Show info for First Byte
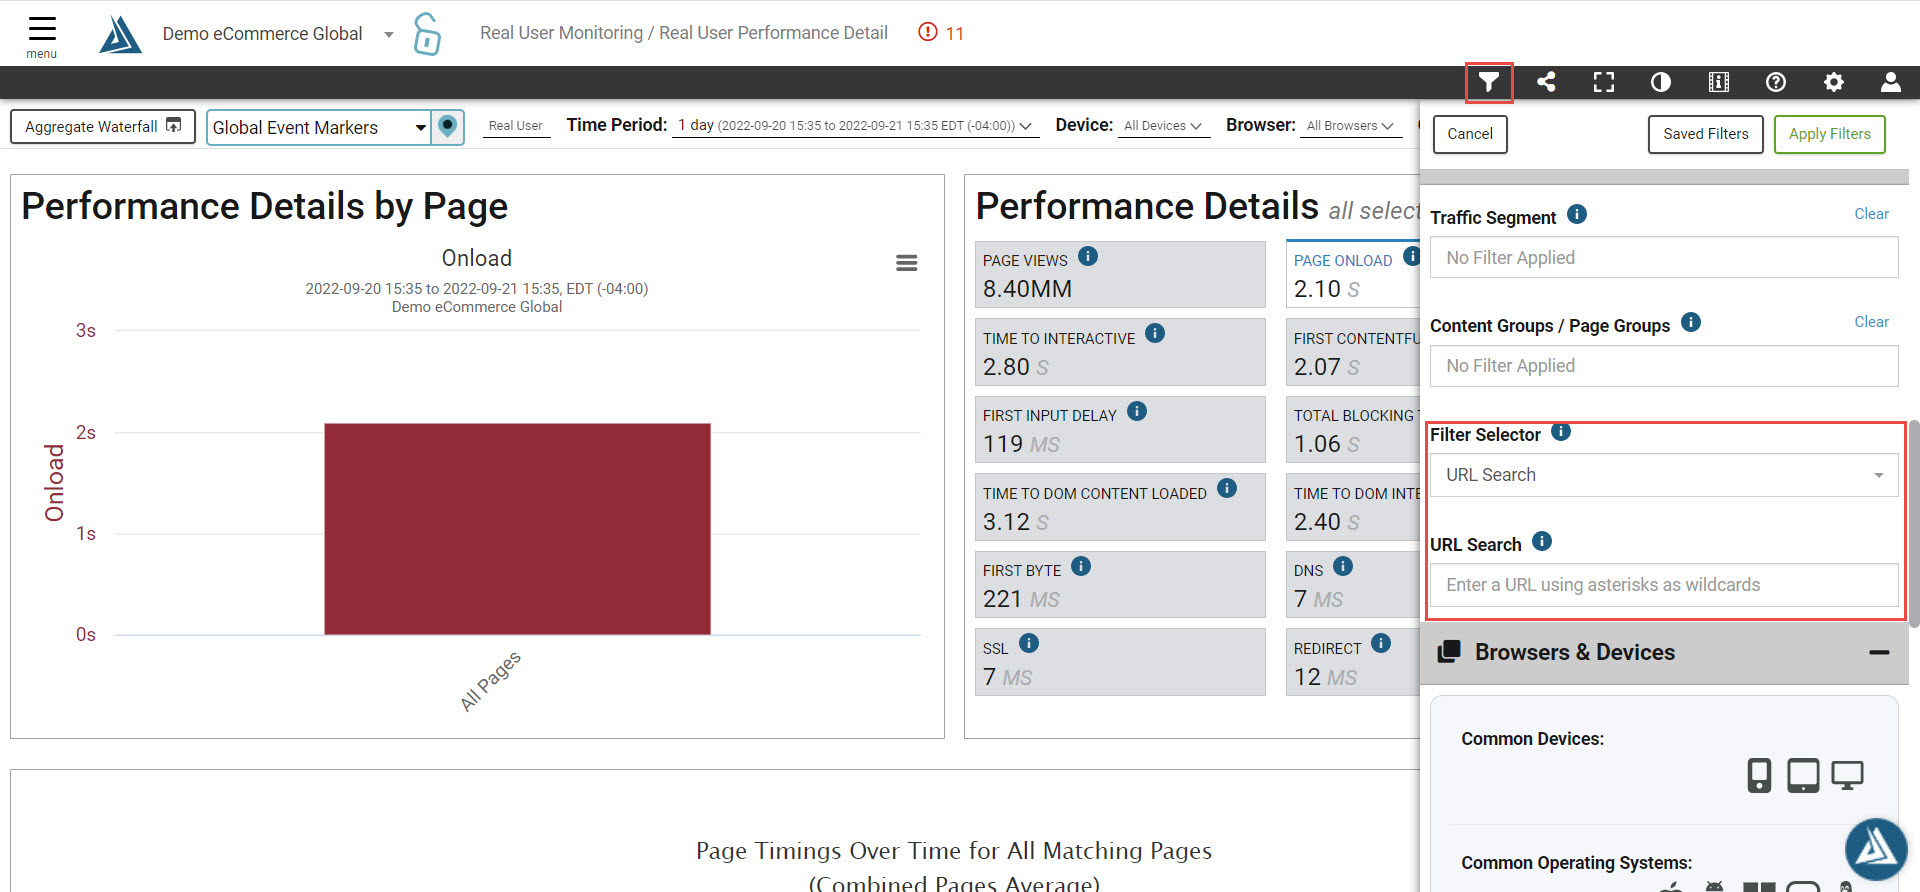 pos(1081,566)
